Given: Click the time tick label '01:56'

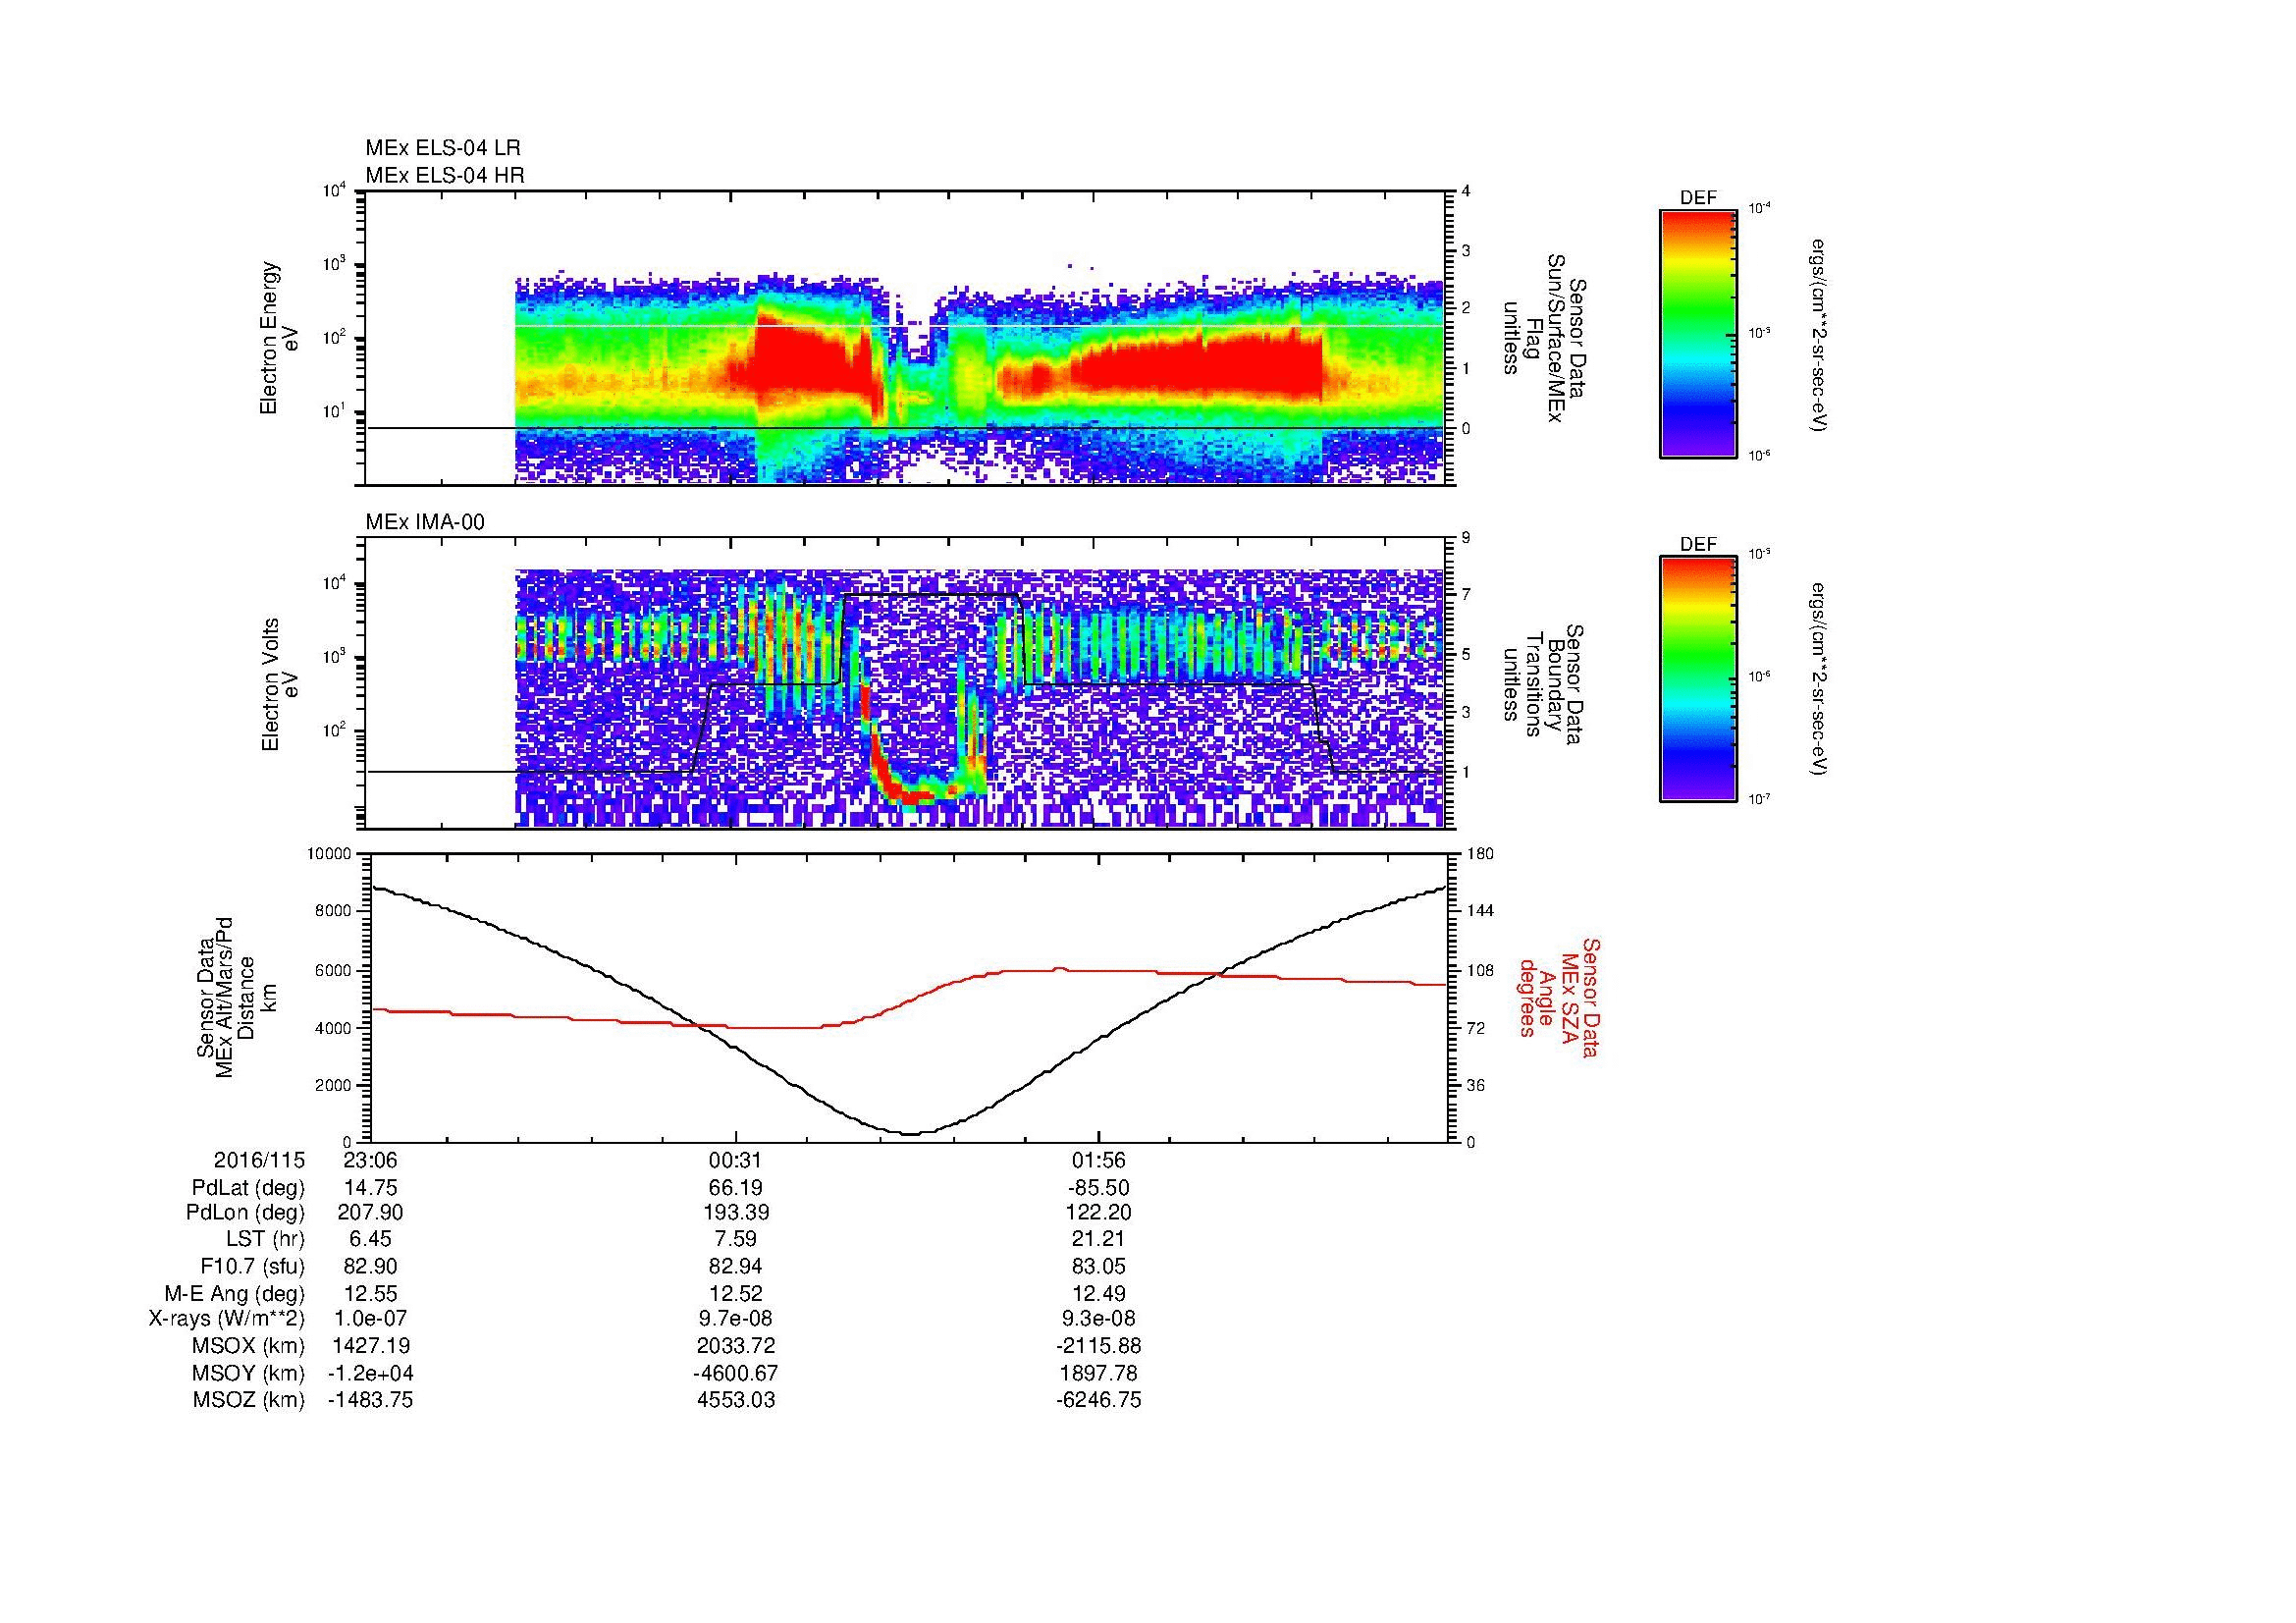Looking at the screenshot, I should tap(1098, 1160).
